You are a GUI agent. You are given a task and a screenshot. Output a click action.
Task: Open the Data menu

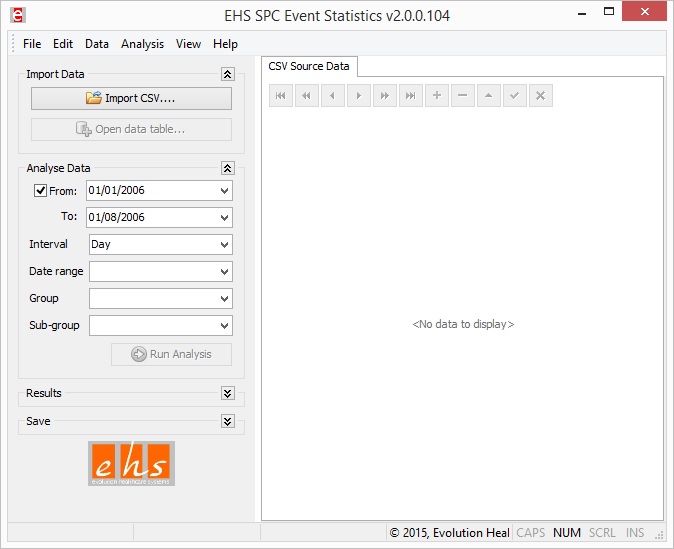click(97, 44)
